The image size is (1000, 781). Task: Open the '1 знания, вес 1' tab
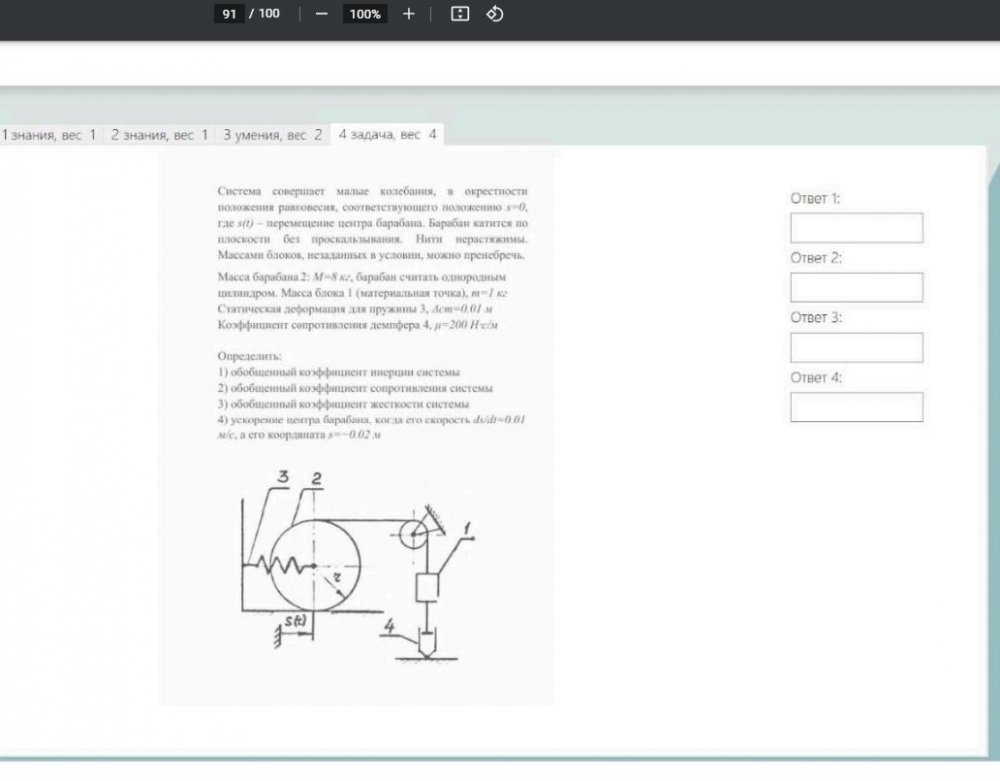[x=48, y=135]
